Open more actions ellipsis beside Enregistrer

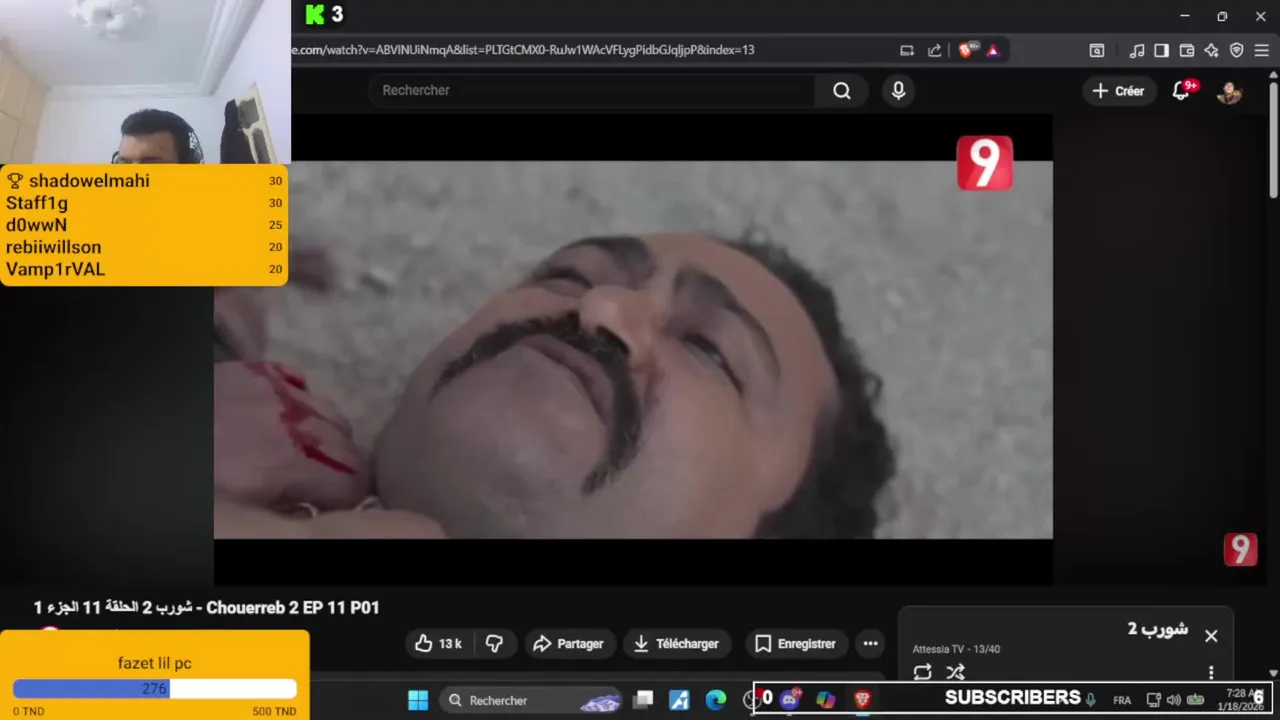tap(870, 644)
